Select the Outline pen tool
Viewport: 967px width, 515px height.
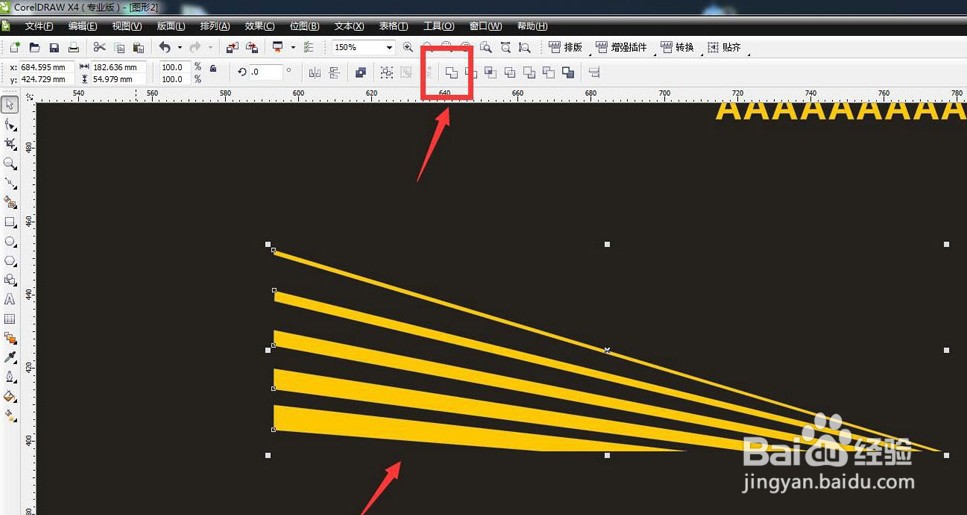[x=10, y=377]
